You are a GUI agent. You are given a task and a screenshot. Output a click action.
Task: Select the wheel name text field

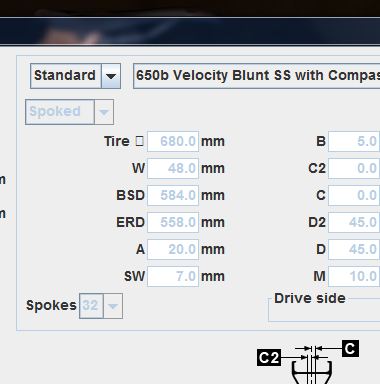click(x=256, y=76)
